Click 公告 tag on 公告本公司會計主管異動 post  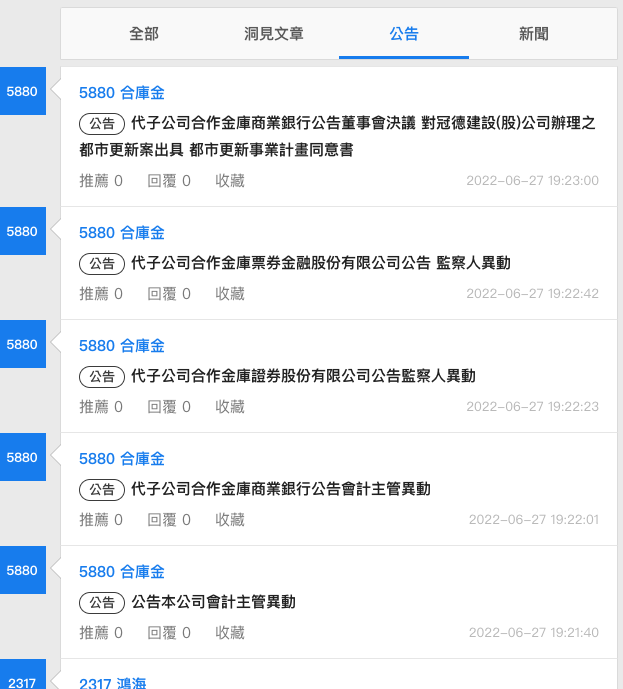[102, 602]
